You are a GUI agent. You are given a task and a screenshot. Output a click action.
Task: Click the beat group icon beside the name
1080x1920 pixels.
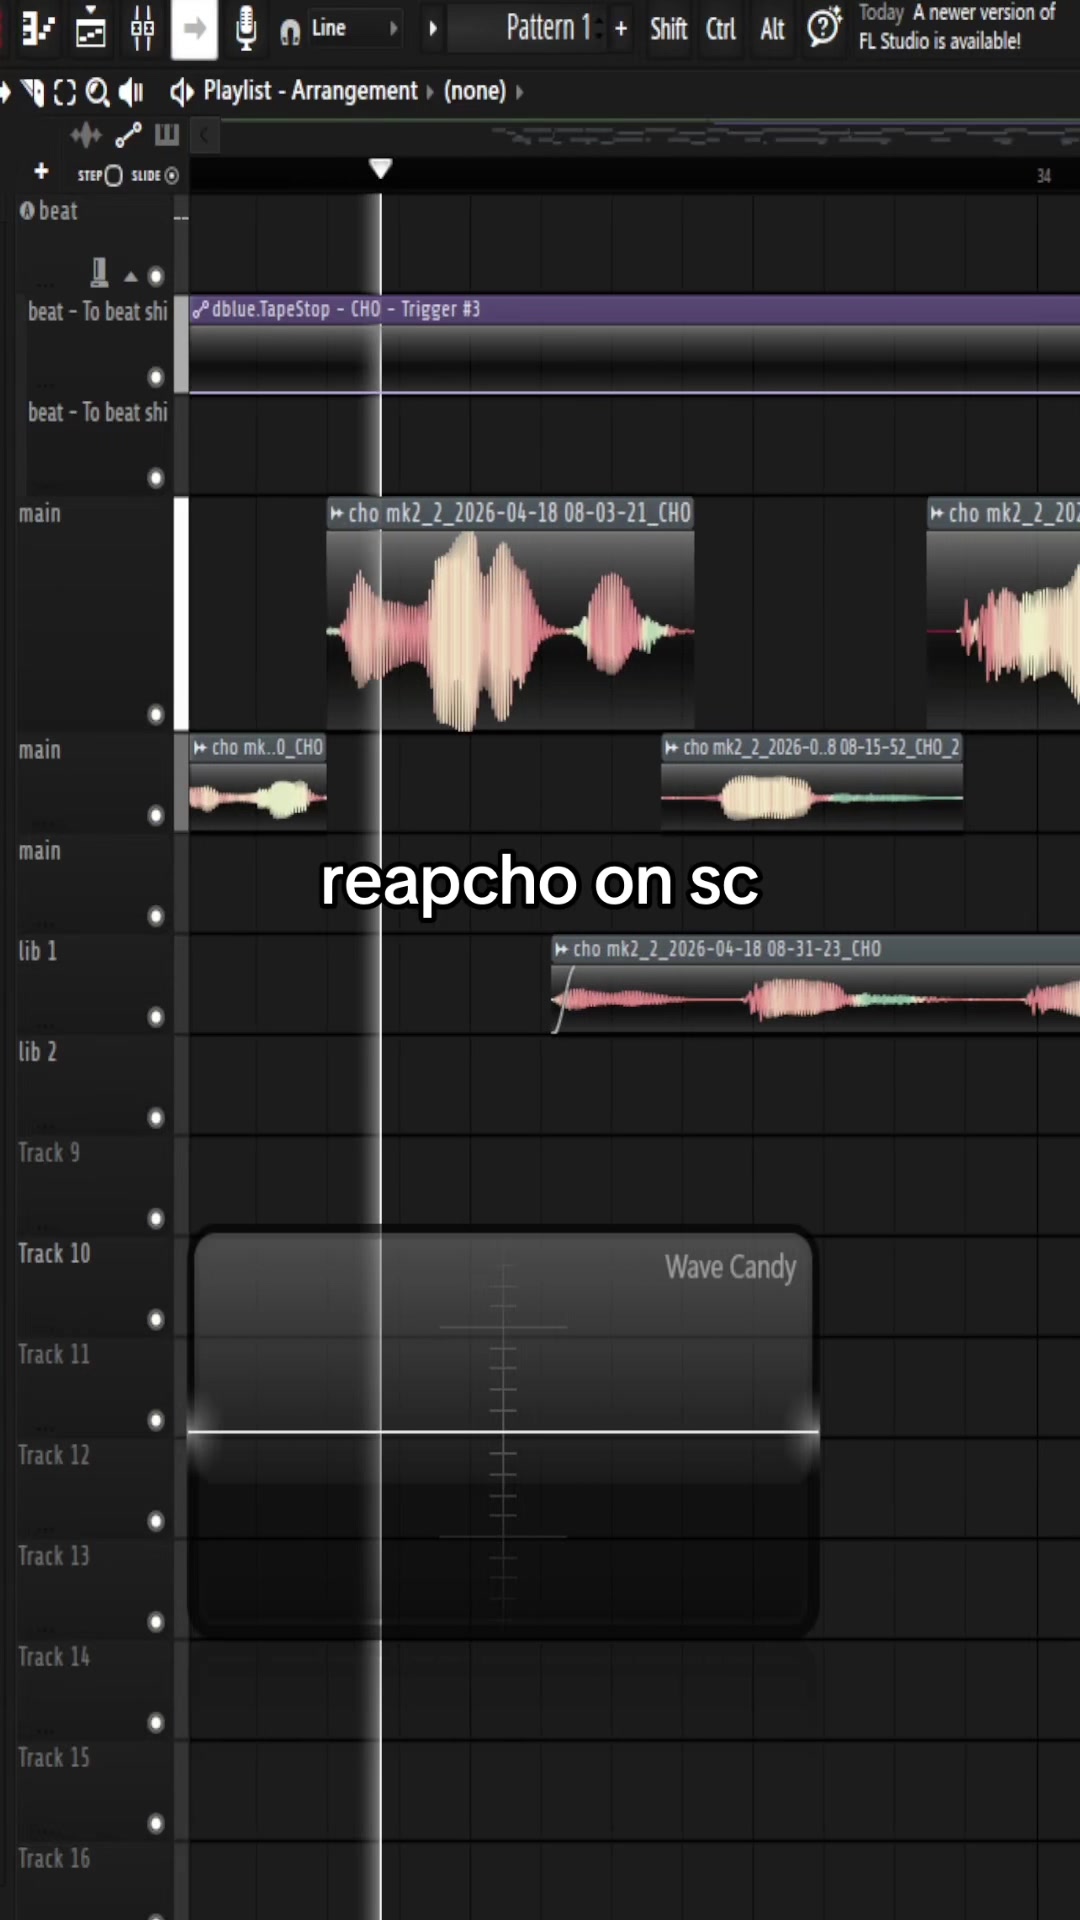[27, 211]
